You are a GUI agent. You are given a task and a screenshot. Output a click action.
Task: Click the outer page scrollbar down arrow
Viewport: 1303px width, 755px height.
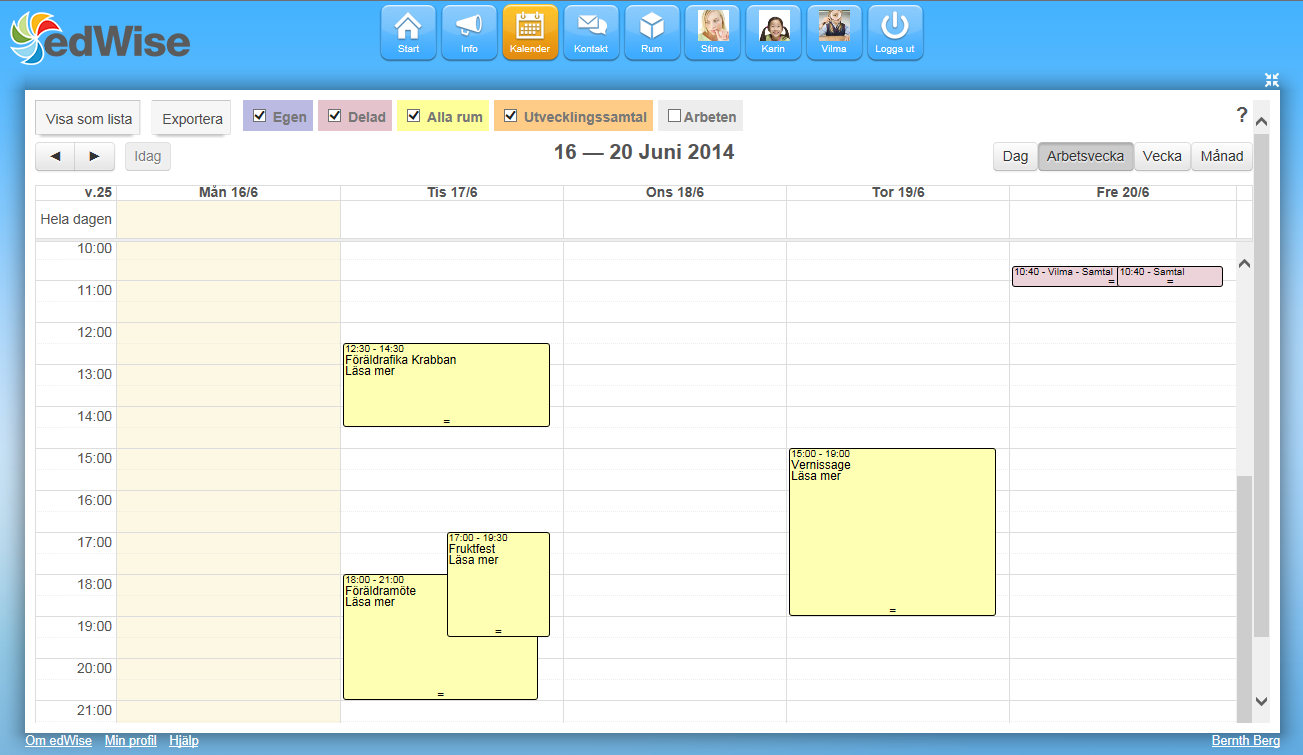pos(1261,701)
